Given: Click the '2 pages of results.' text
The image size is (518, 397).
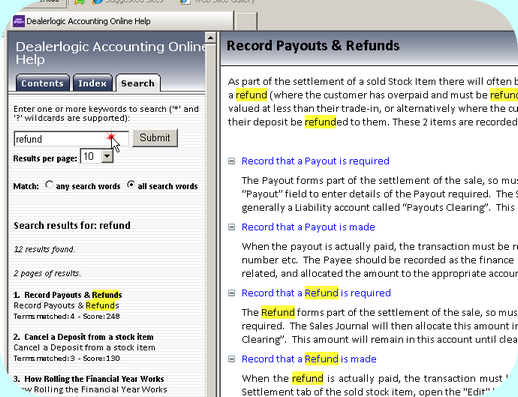Looking at the screenshot, I should pos(47,273).
